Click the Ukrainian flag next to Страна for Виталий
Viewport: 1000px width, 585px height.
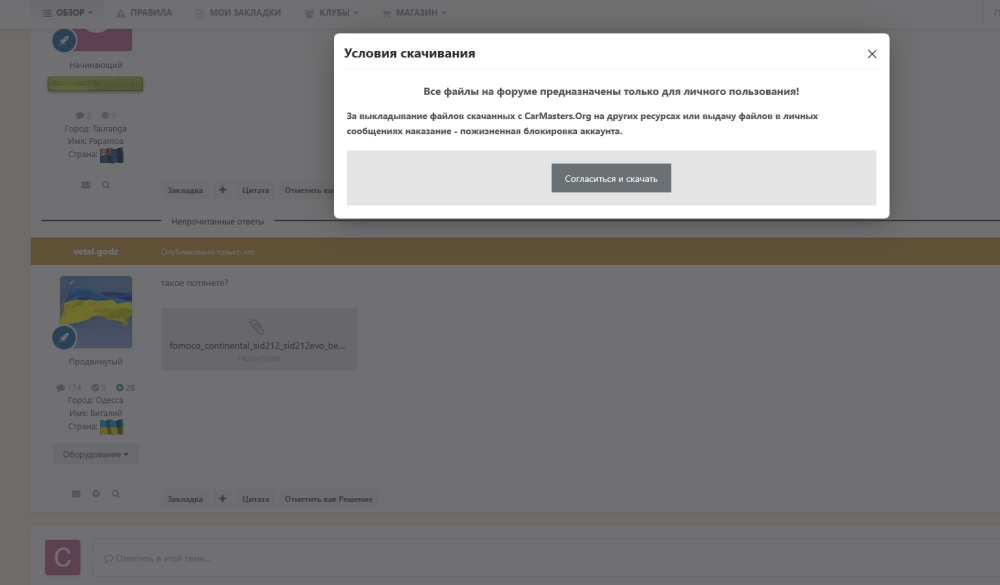coord(112,427)
